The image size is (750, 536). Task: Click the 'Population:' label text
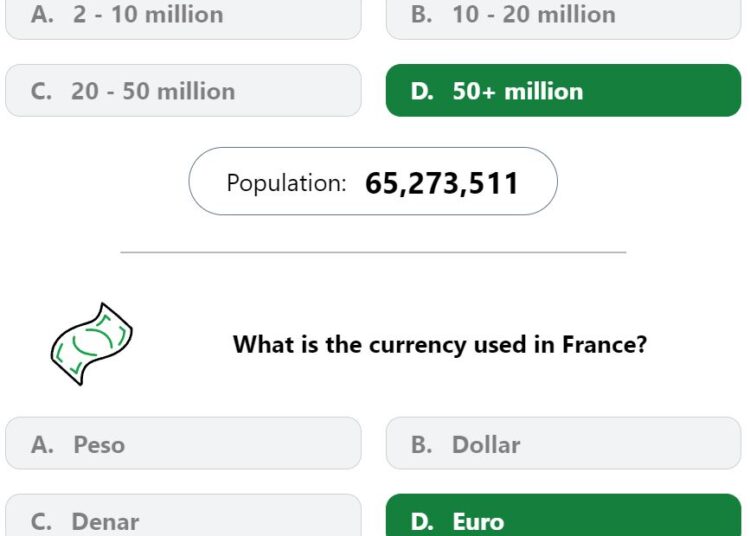click(x=287, y=183)
